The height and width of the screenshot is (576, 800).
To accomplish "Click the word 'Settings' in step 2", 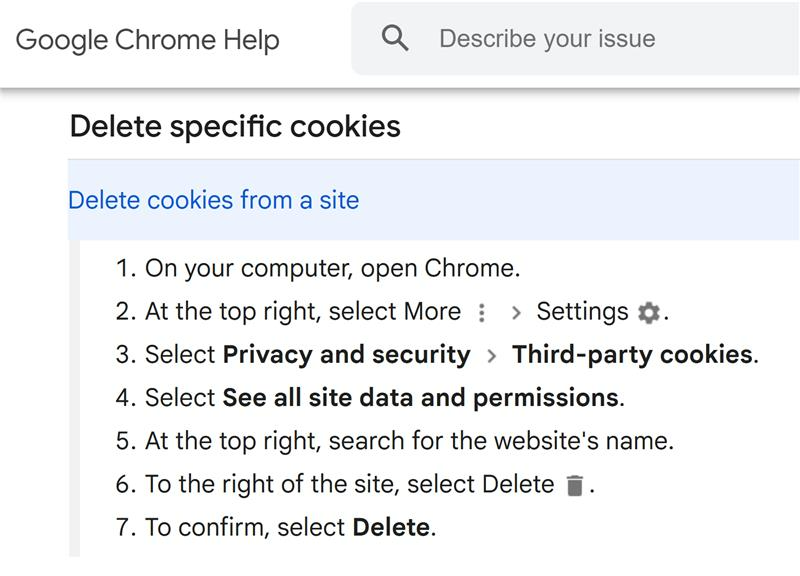I will click(x=582, y=312).
